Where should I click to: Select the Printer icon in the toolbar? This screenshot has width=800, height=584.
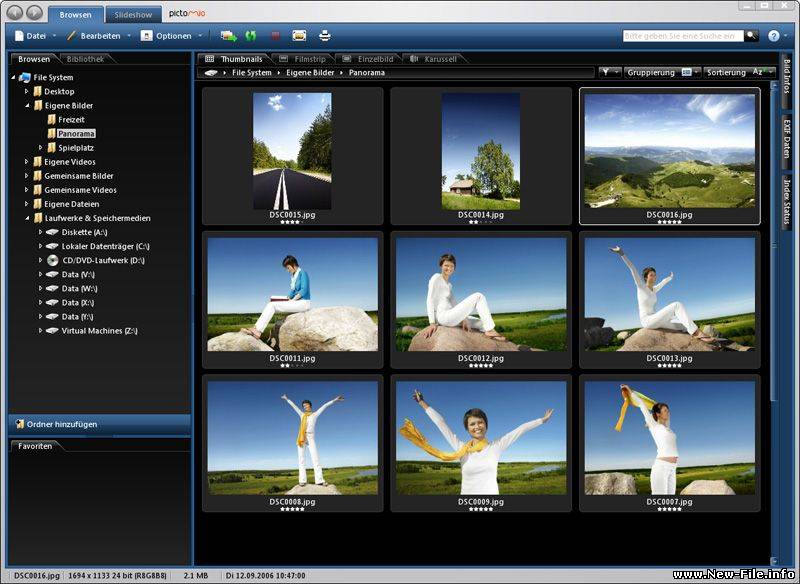pyautogui.click(x=325, y=34)
